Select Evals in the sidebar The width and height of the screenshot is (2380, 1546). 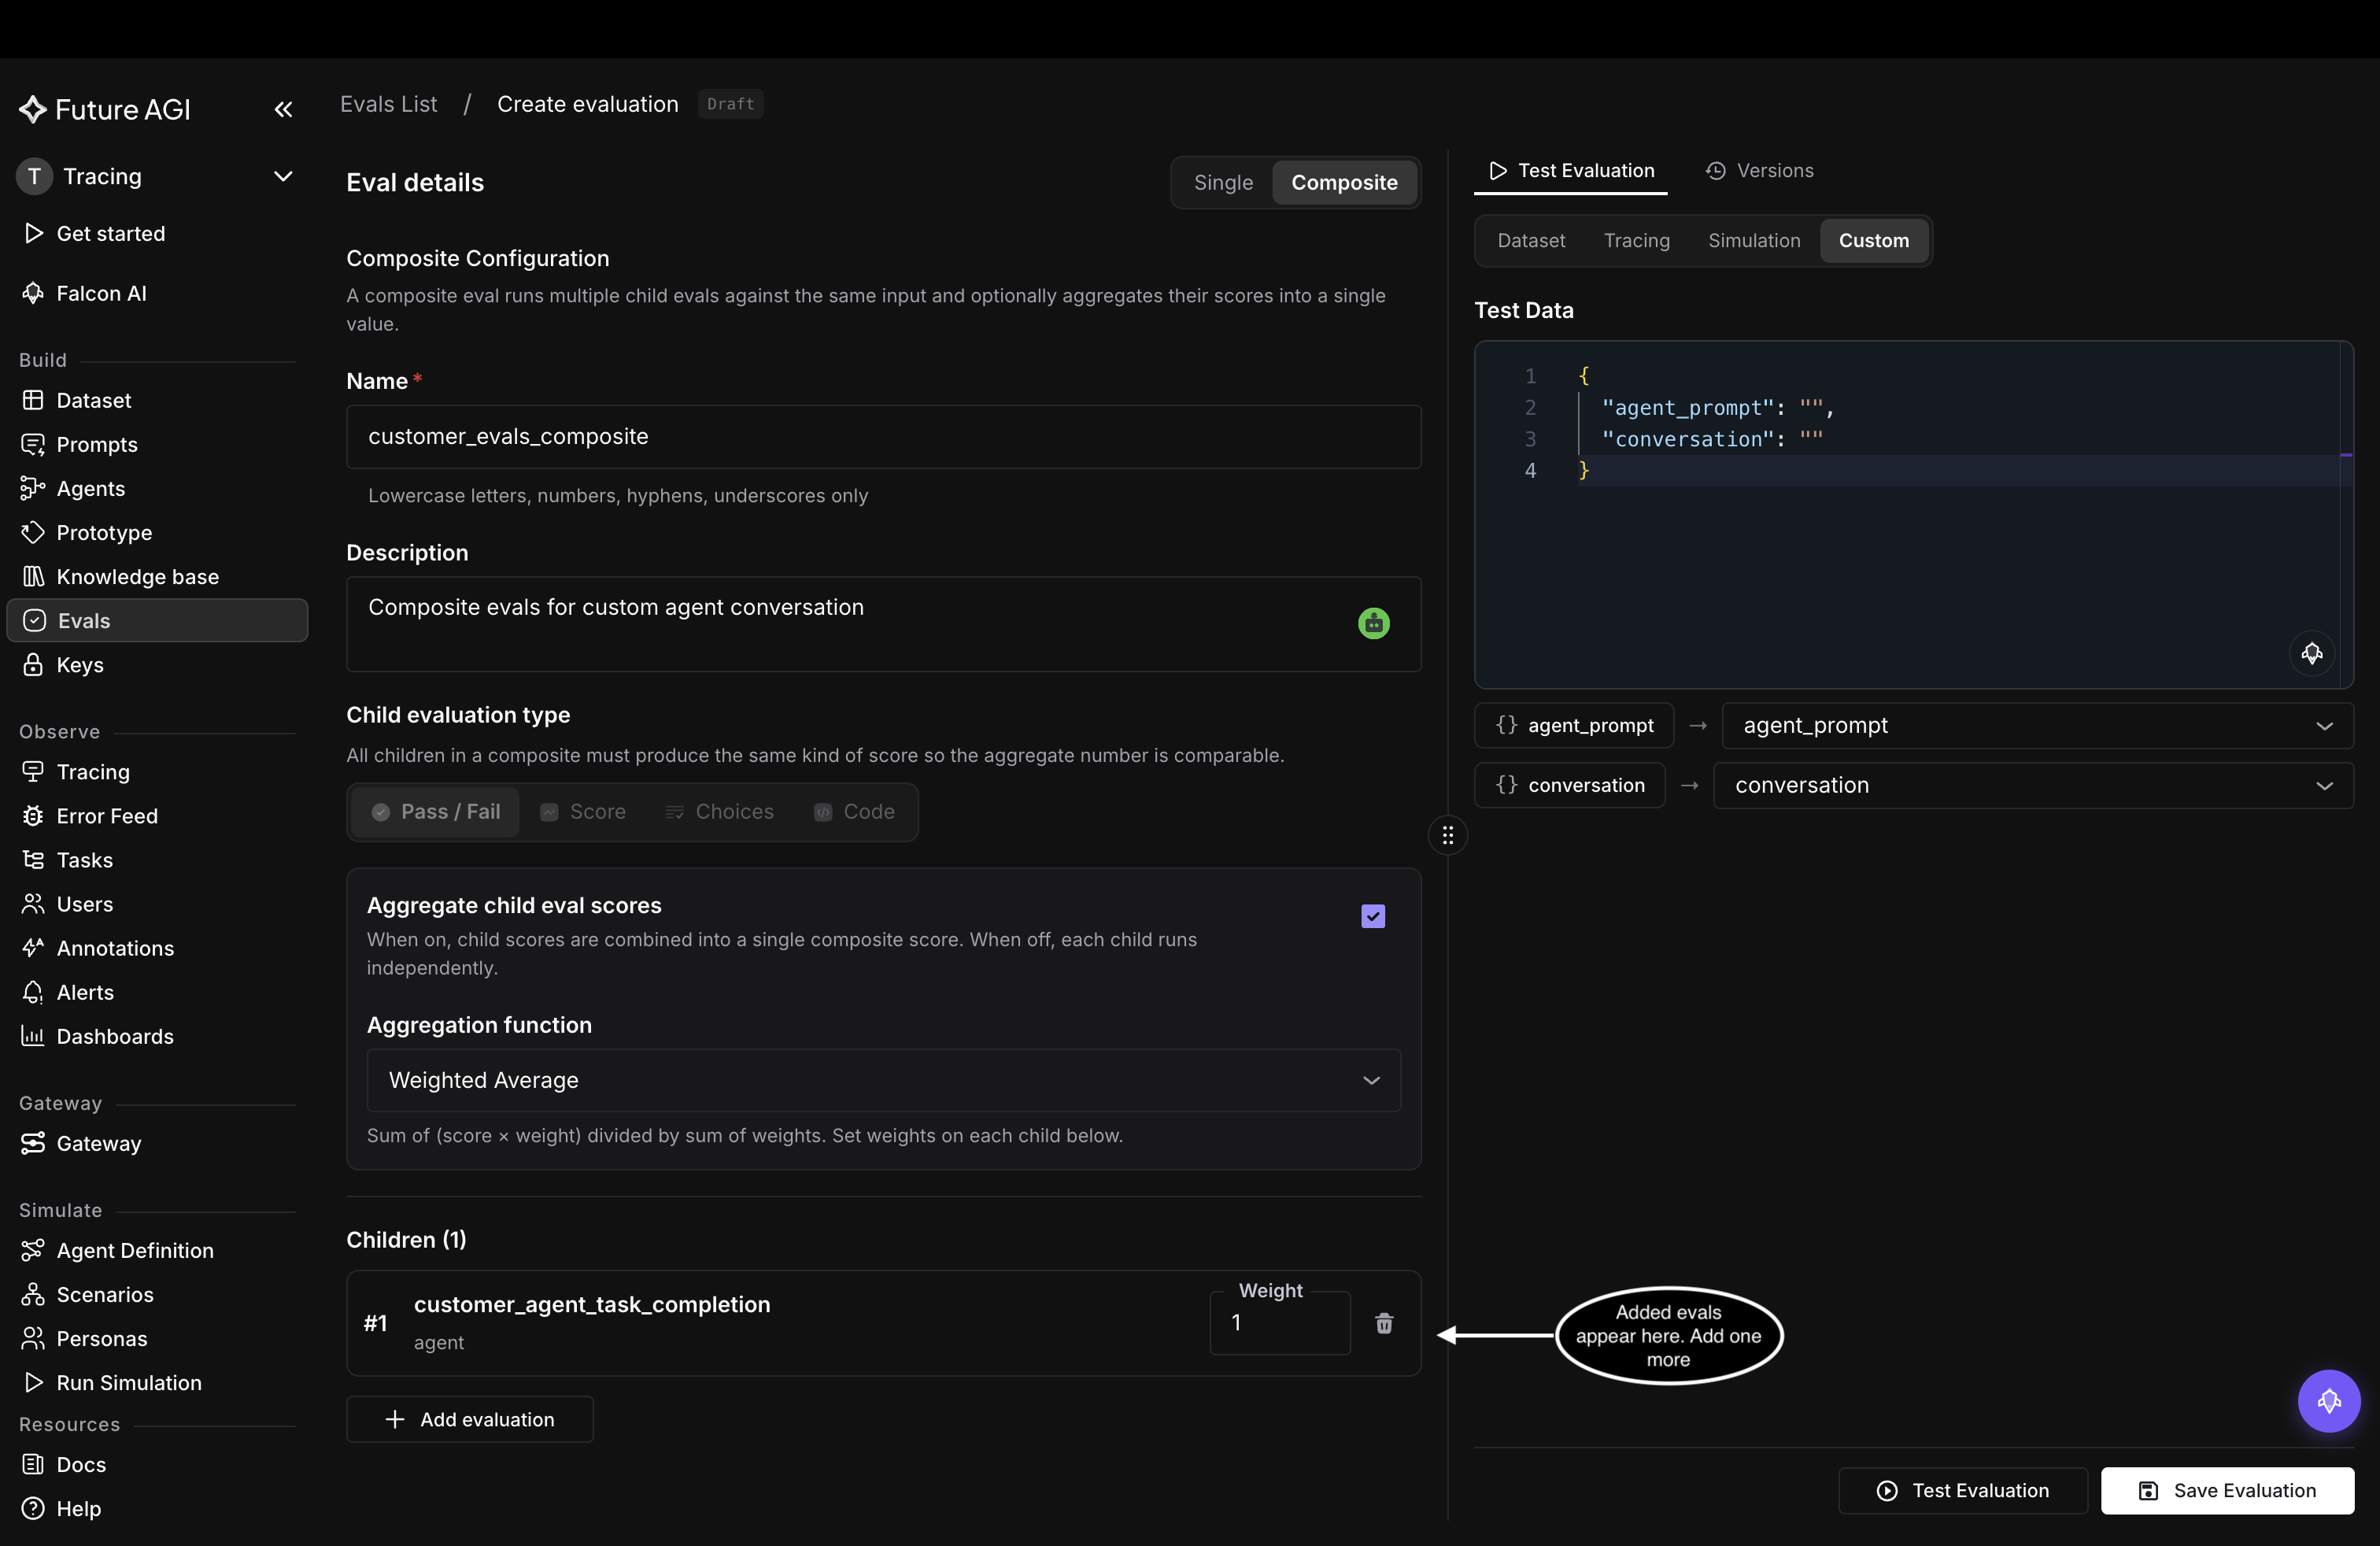coord(157,620)
